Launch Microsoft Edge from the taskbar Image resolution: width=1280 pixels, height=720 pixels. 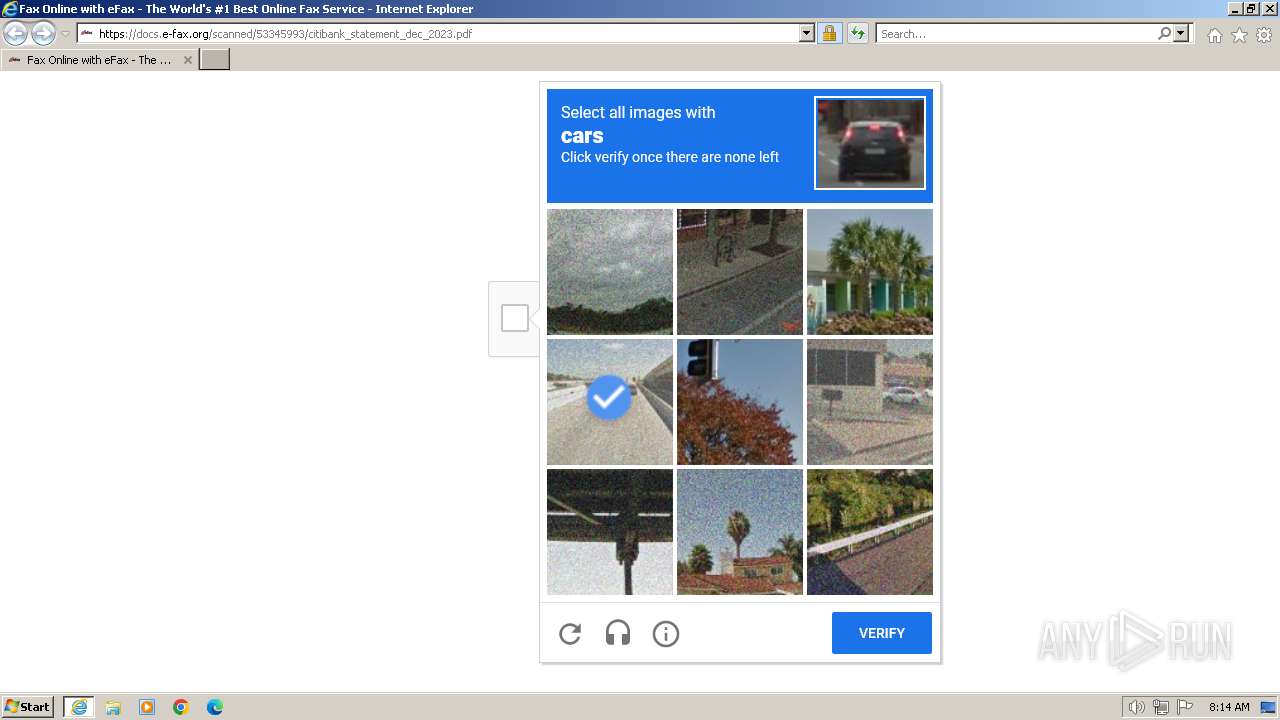coord(215,707)
